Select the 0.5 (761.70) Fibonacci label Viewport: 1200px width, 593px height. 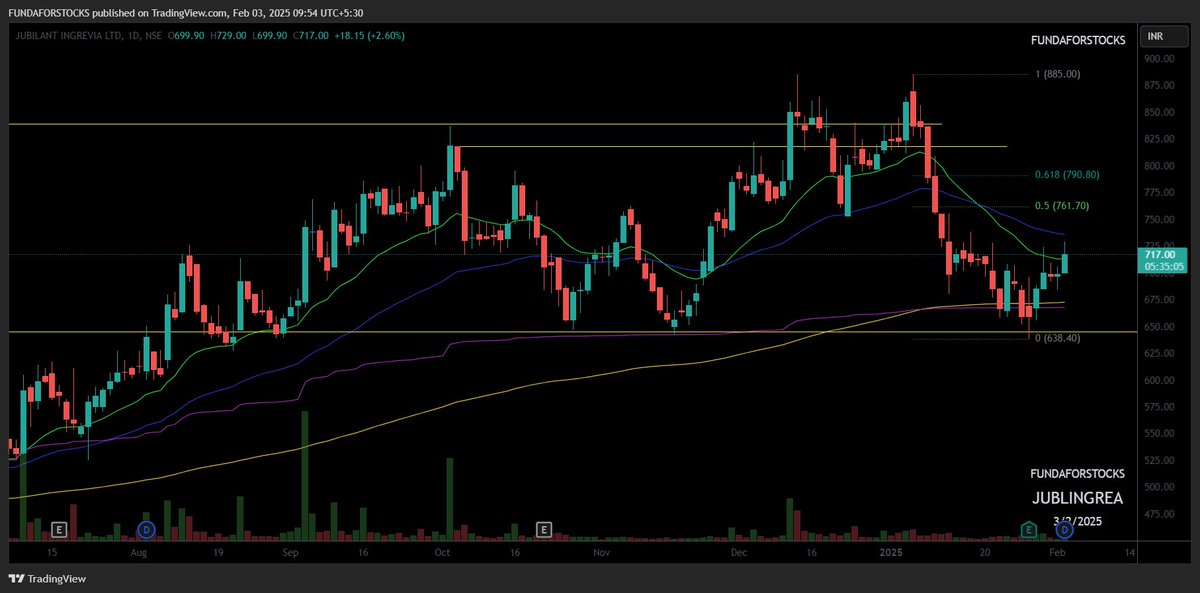(x=1062, y=205)
